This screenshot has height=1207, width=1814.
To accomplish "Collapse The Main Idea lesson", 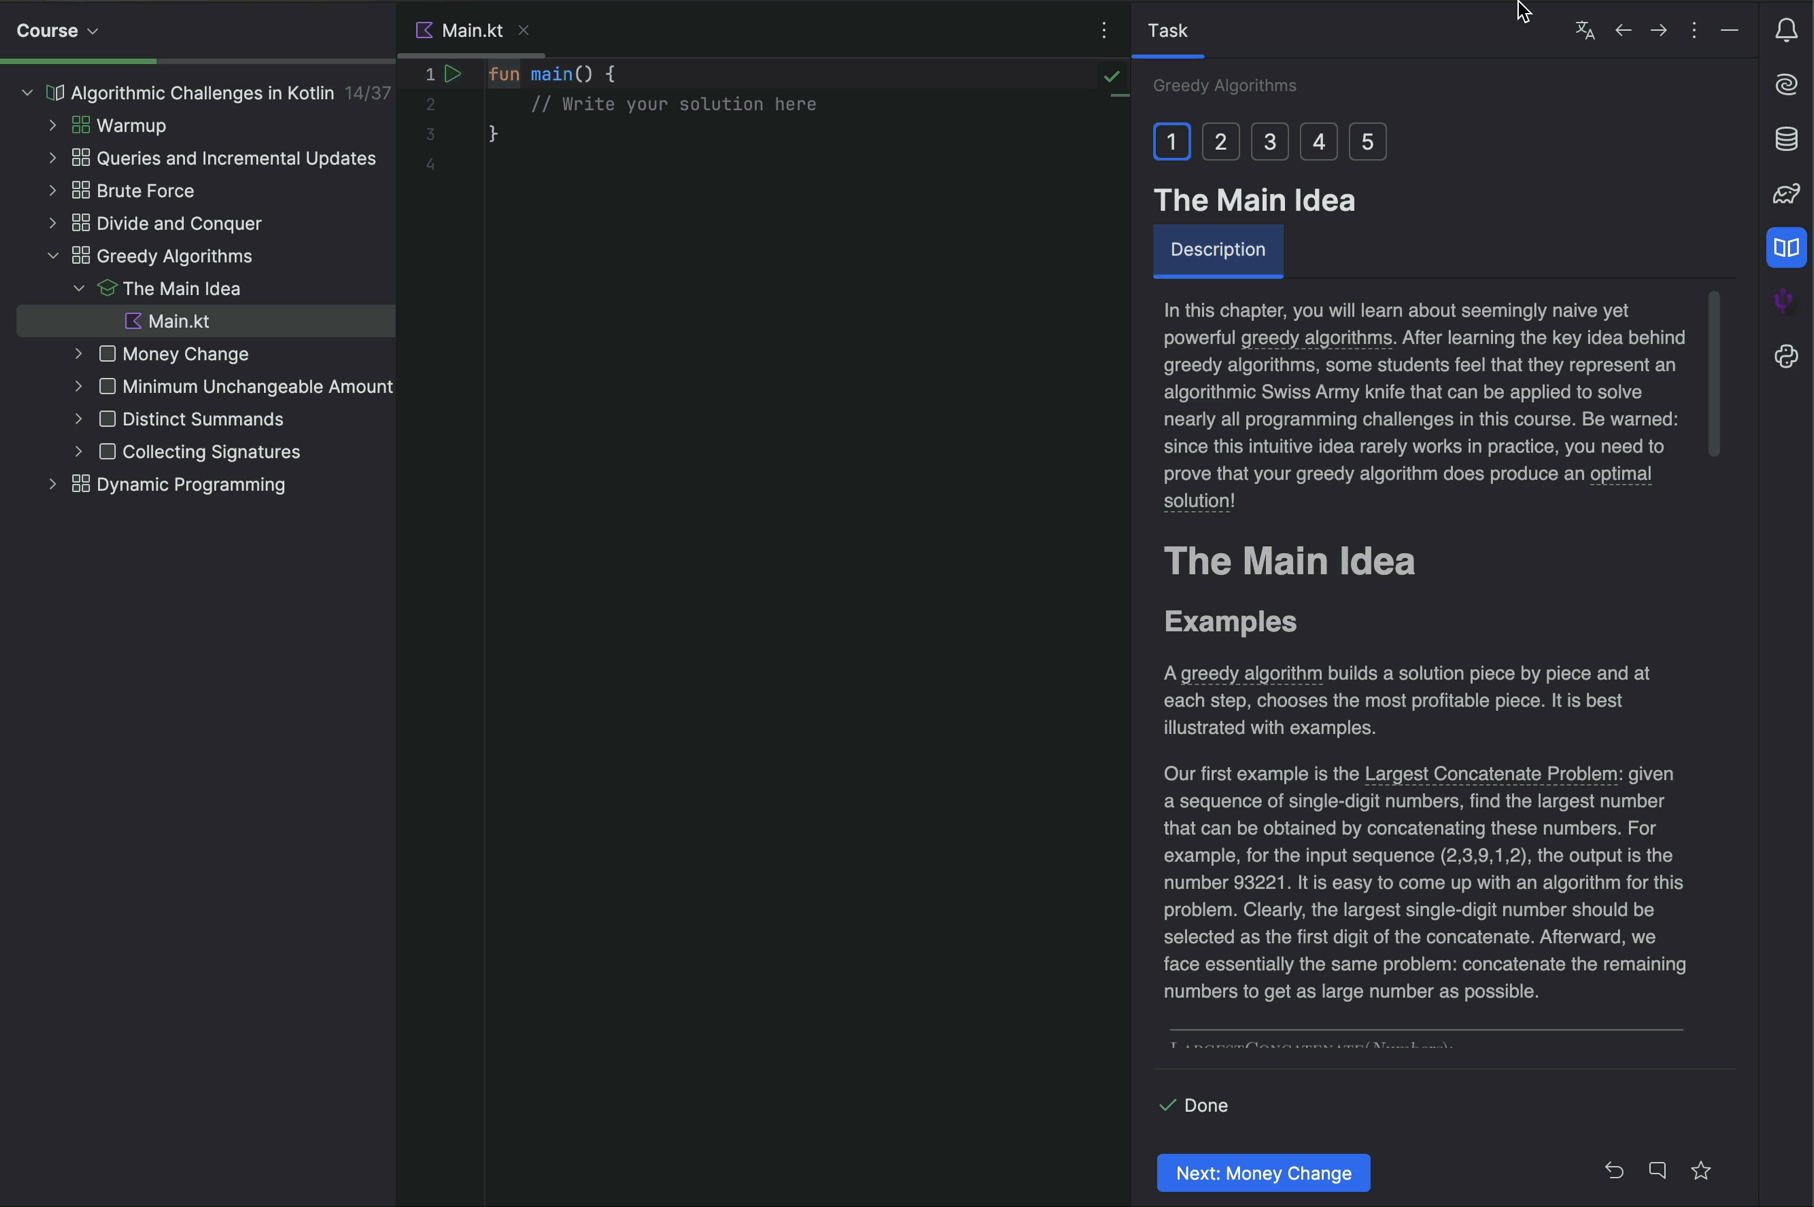I will (x=79, y=288).
